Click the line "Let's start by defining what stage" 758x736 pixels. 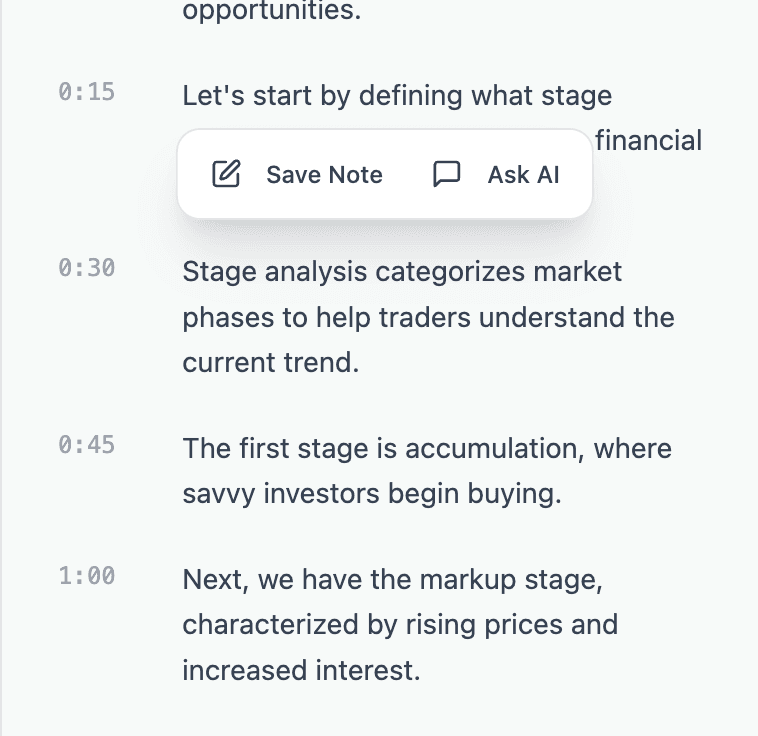pos(397,95)
